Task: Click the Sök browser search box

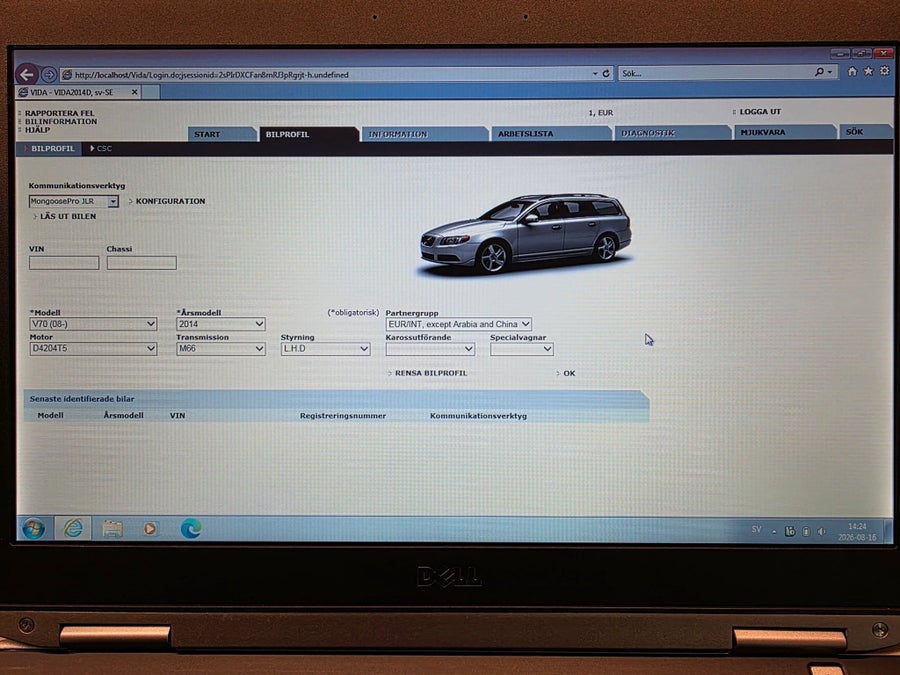Action: [715, 73]
